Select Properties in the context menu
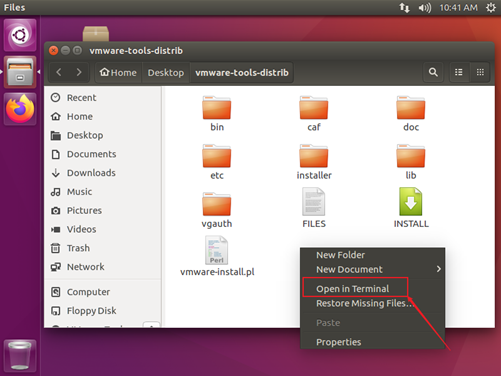 (x=373, y=342)
